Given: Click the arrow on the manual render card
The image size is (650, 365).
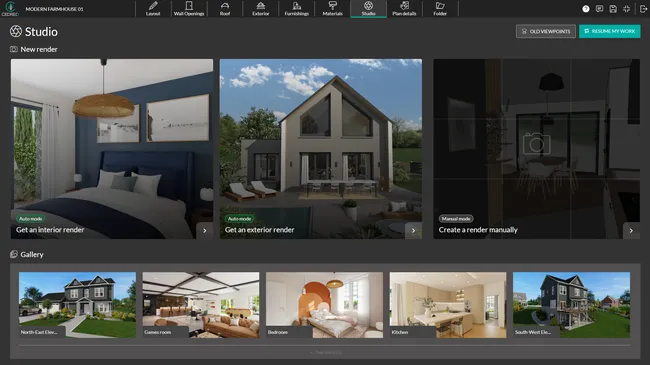Looking at the screenshot, I should (631, 231).
